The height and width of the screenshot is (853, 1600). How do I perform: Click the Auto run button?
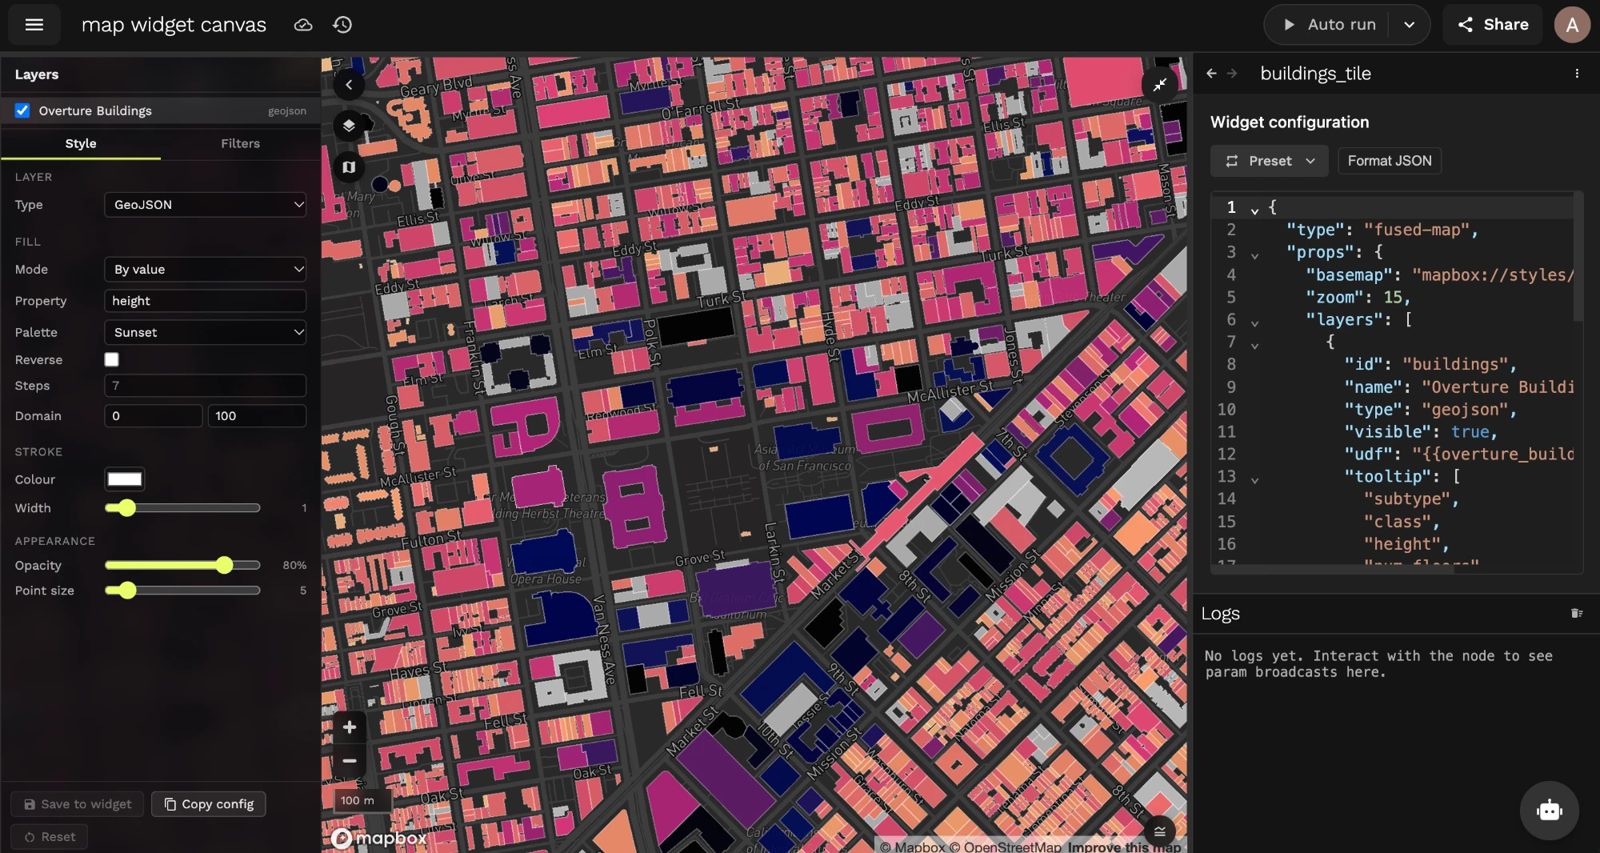click(1328, 25)
